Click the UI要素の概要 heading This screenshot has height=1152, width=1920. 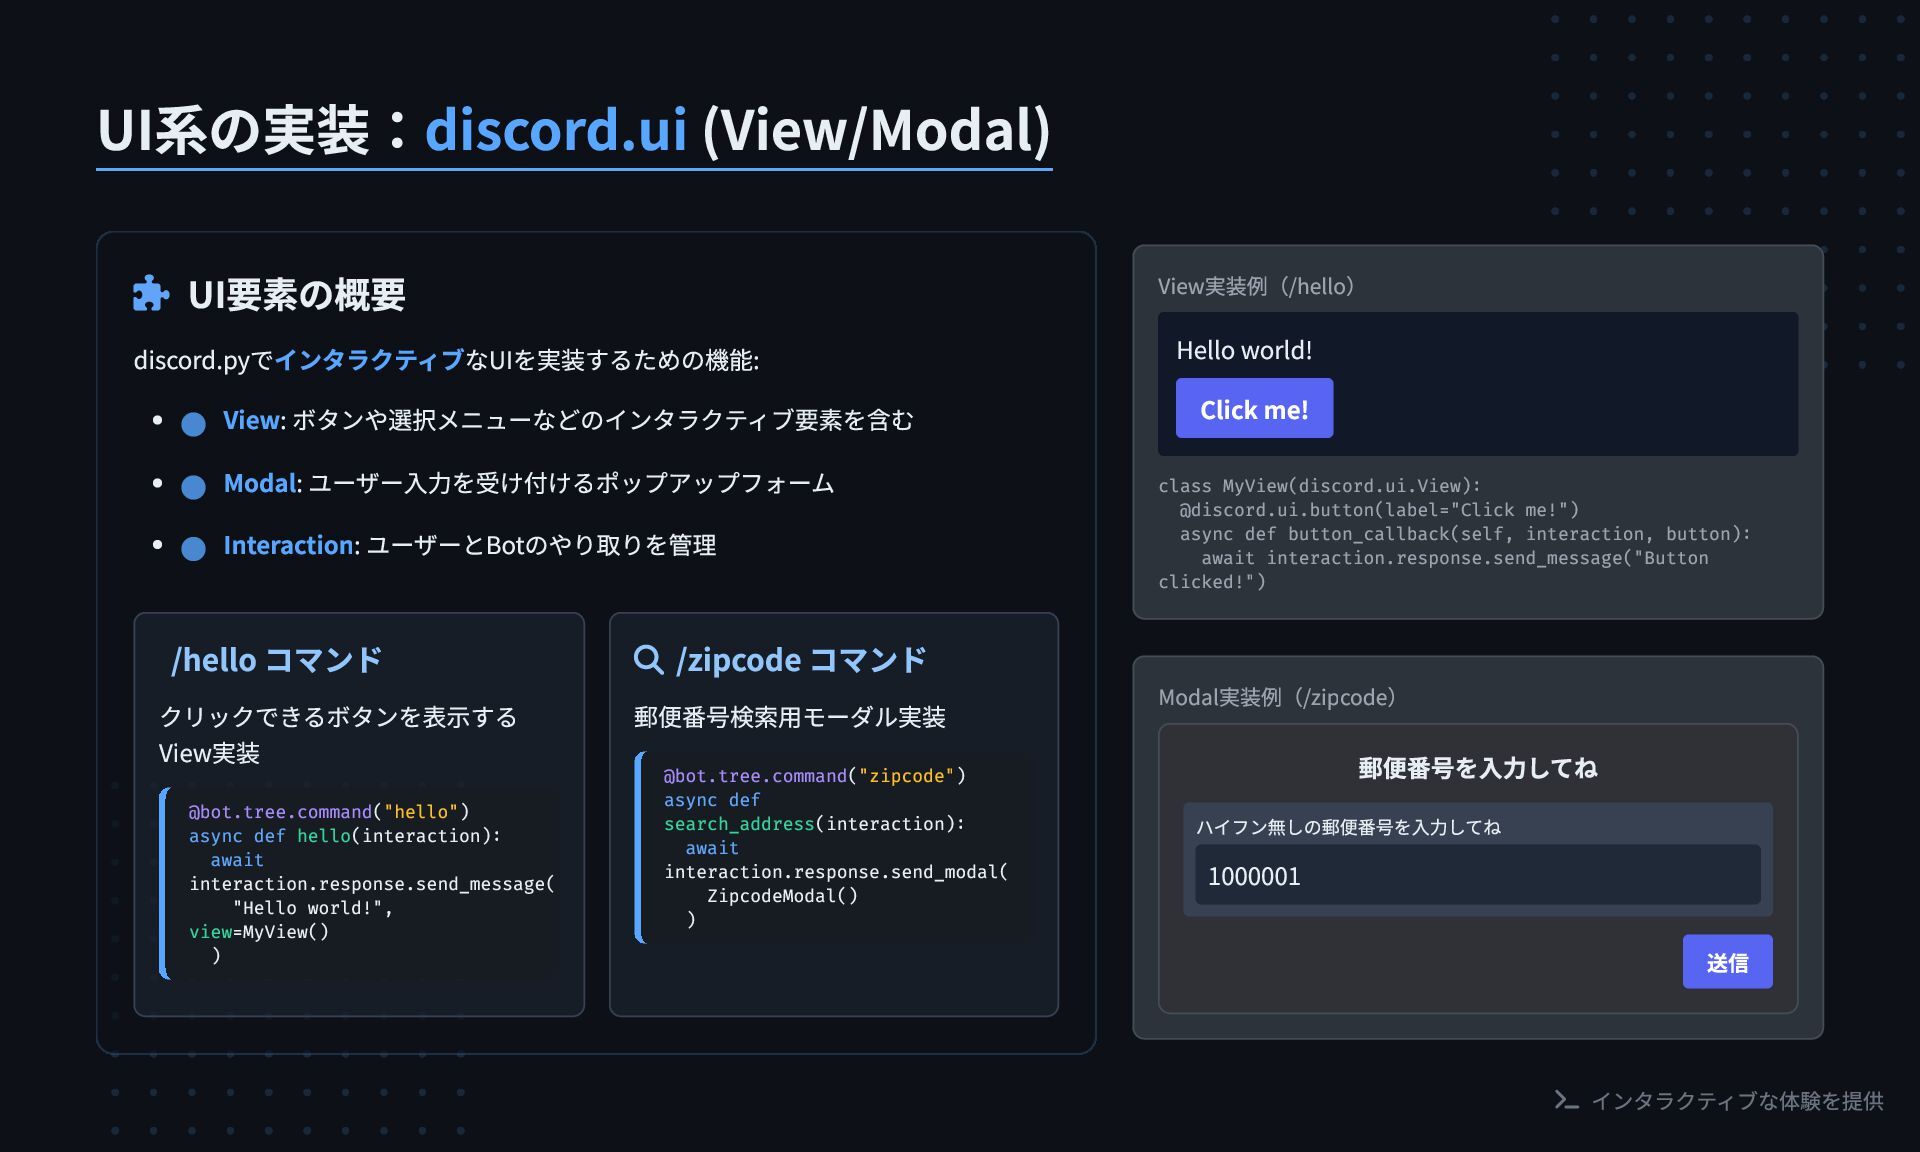coord(297,295)
